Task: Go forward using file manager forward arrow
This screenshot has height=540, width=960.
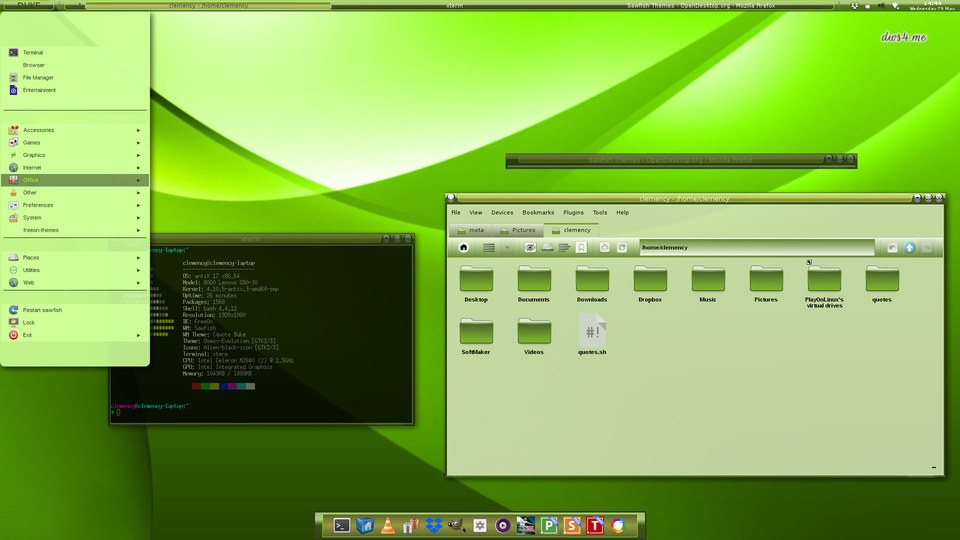Action: click(x=927, y=247)
